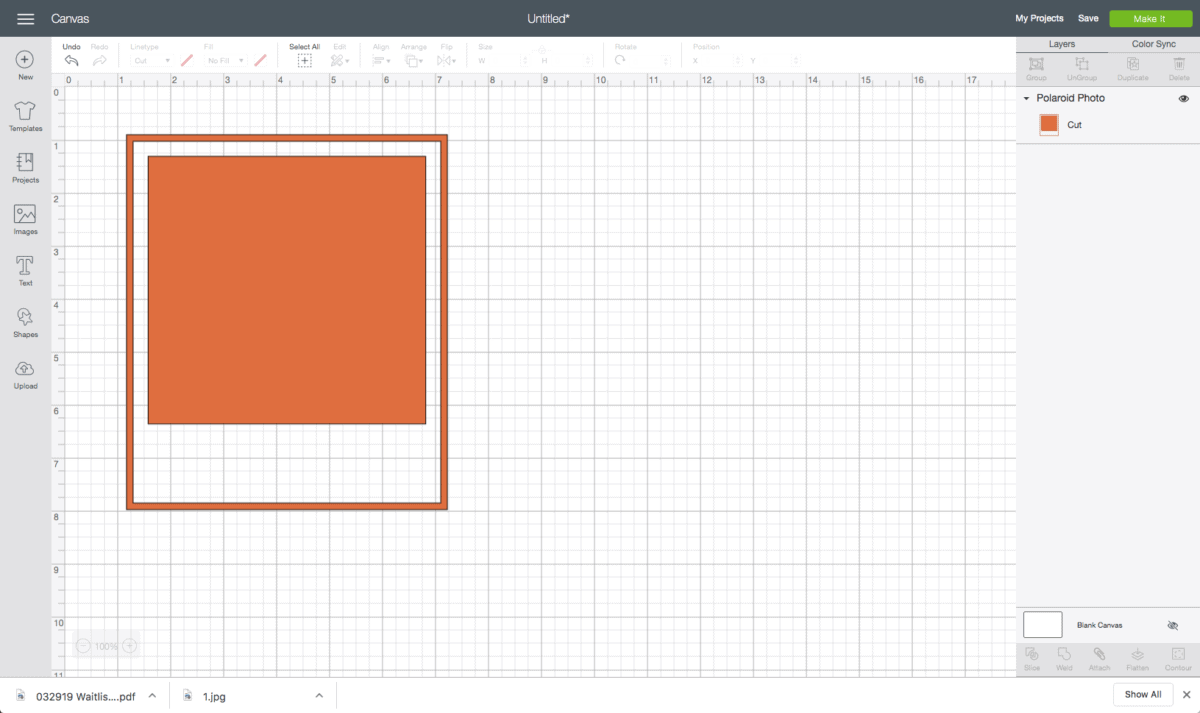The height and width of the screenshot is (713, 1200).
Task: Toggle Blank Canvas visibility
Action: [x=1173, y=625]
